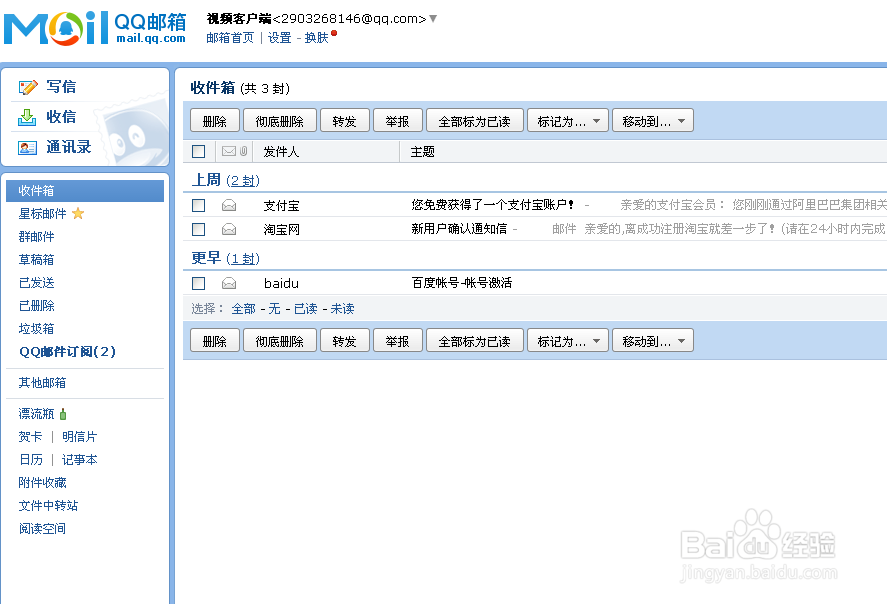Open QQ邮件订阅(2) in sidebar

click(67, 352)
